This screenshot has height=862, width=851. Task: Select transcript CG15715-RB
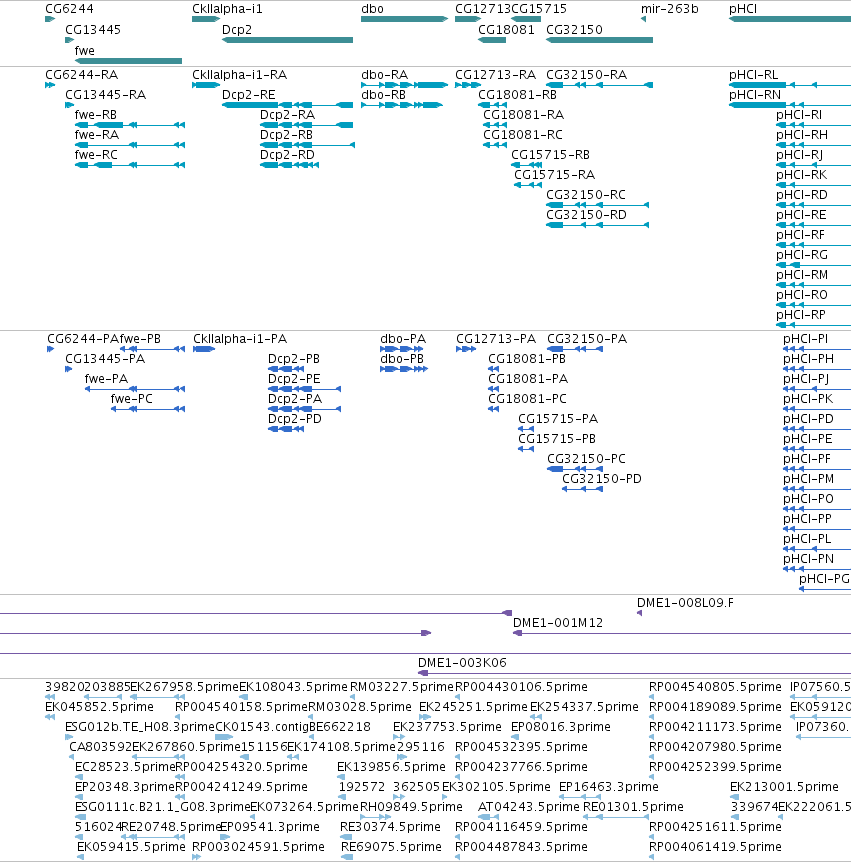pos(550,155)
